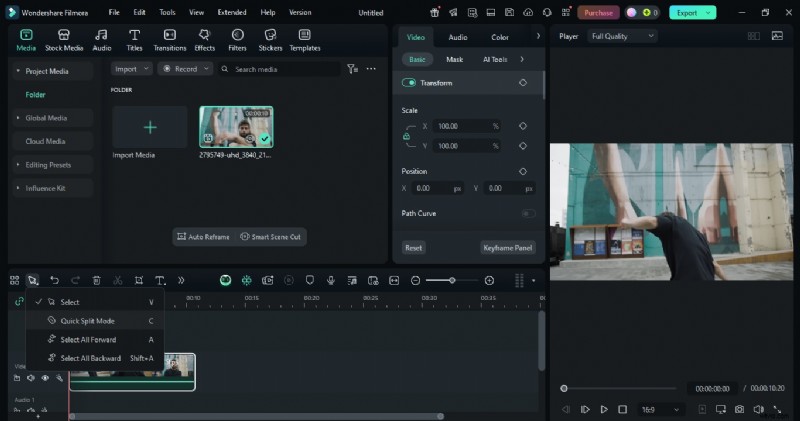Open the Stickers library

270,40
